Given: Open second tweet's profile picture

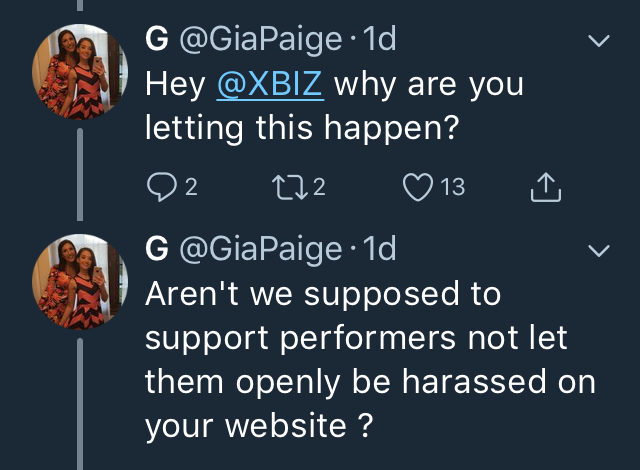Looking at the screenshot, I should point(80,282).
